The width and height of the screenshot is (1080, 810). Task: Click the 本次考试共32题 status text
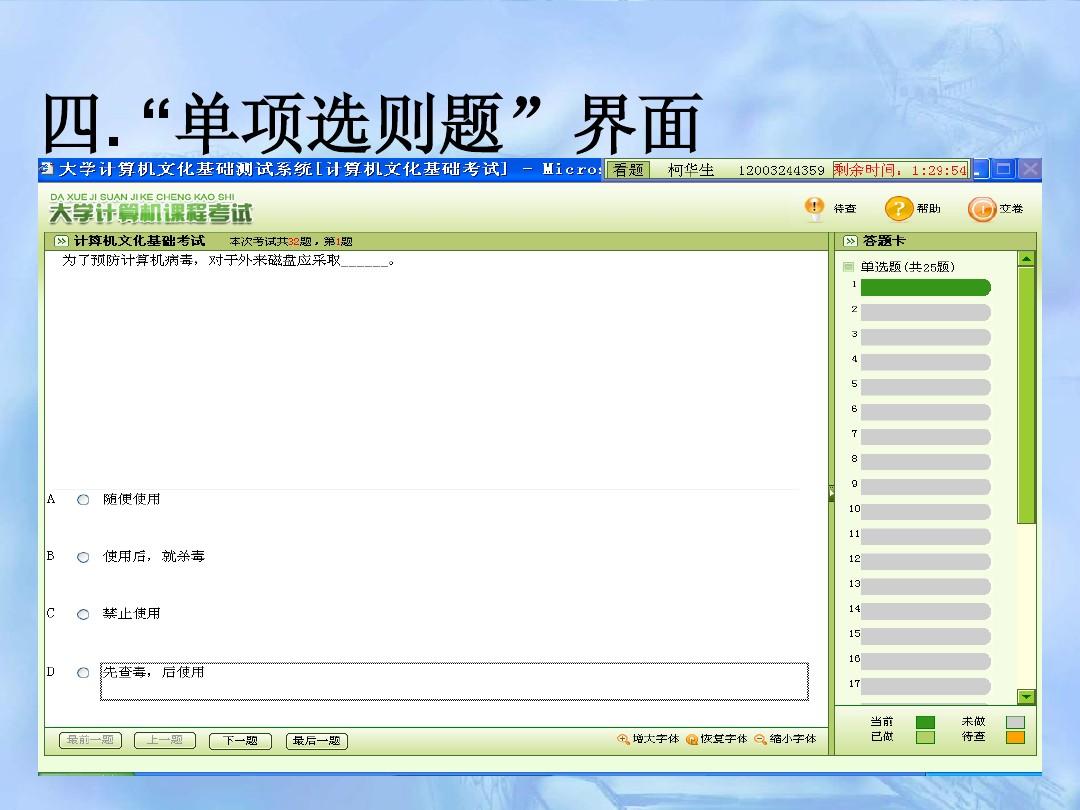[291, 241]
